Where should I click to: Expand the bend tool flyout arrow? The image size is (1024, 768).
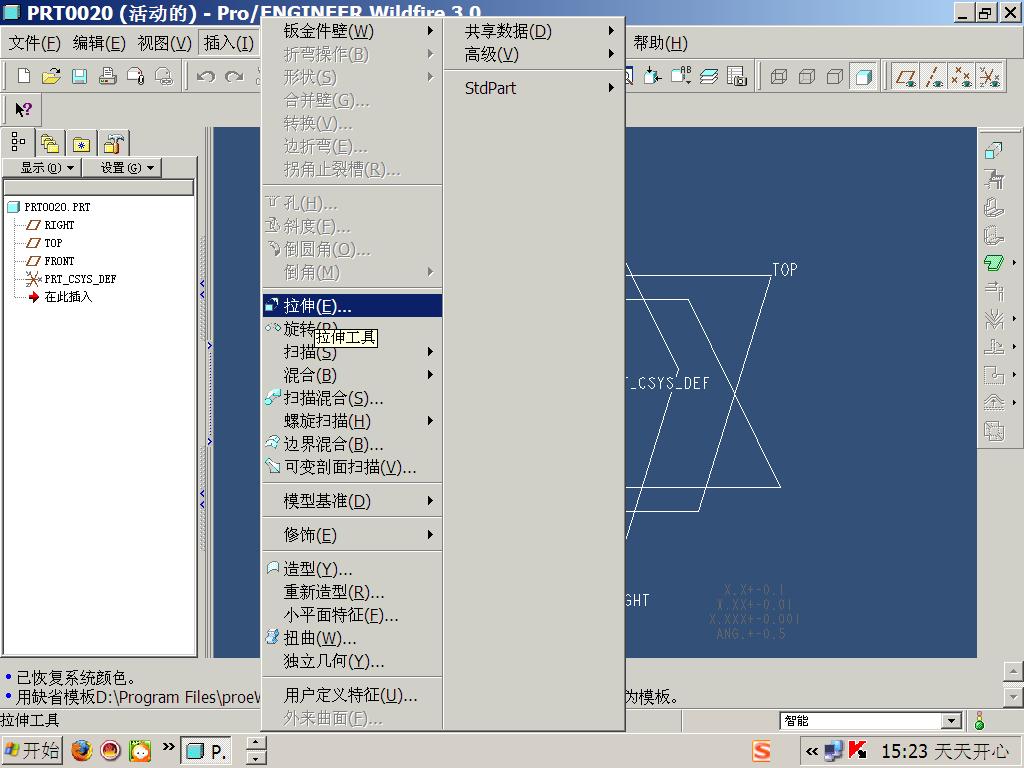1014,319
